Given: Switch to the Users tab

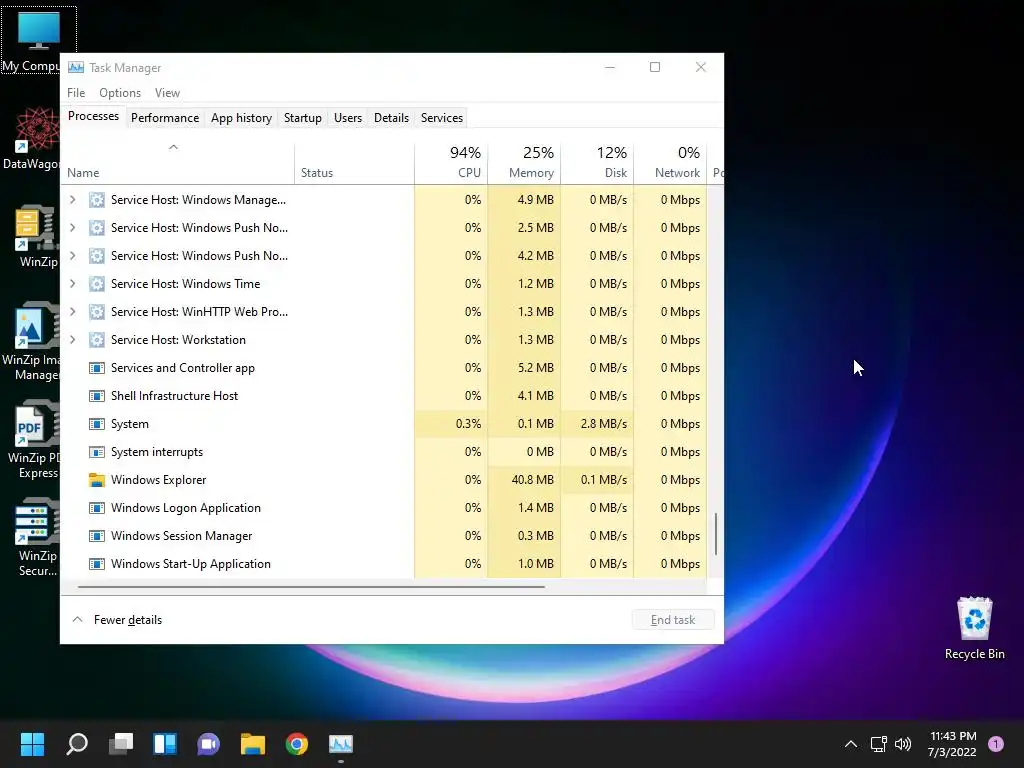Looking at the screenshot, I should coord(347,118).
